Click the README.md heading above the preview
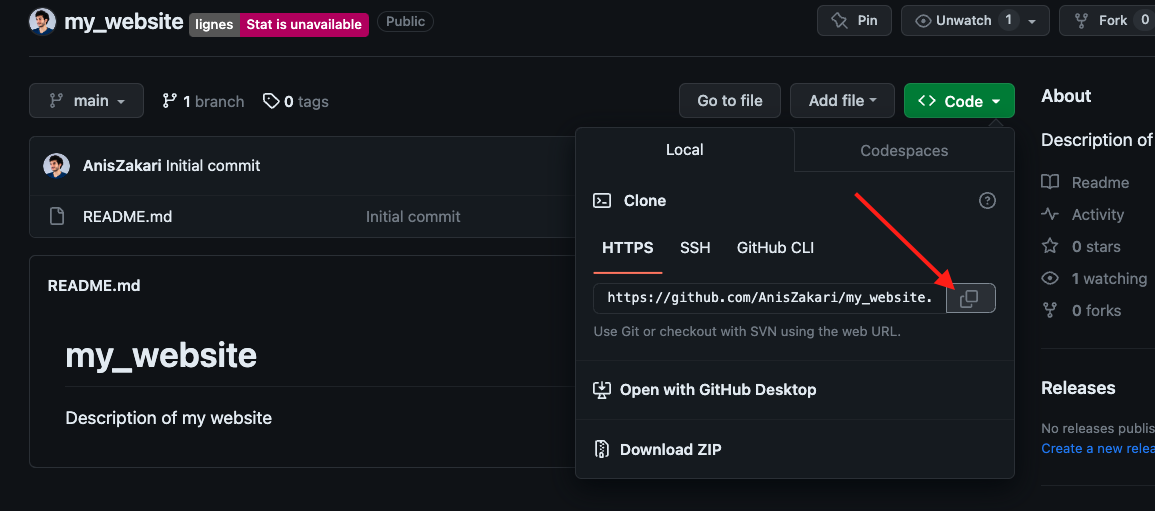This screenshot has width=1155, height=511. [x=94, y=286]
